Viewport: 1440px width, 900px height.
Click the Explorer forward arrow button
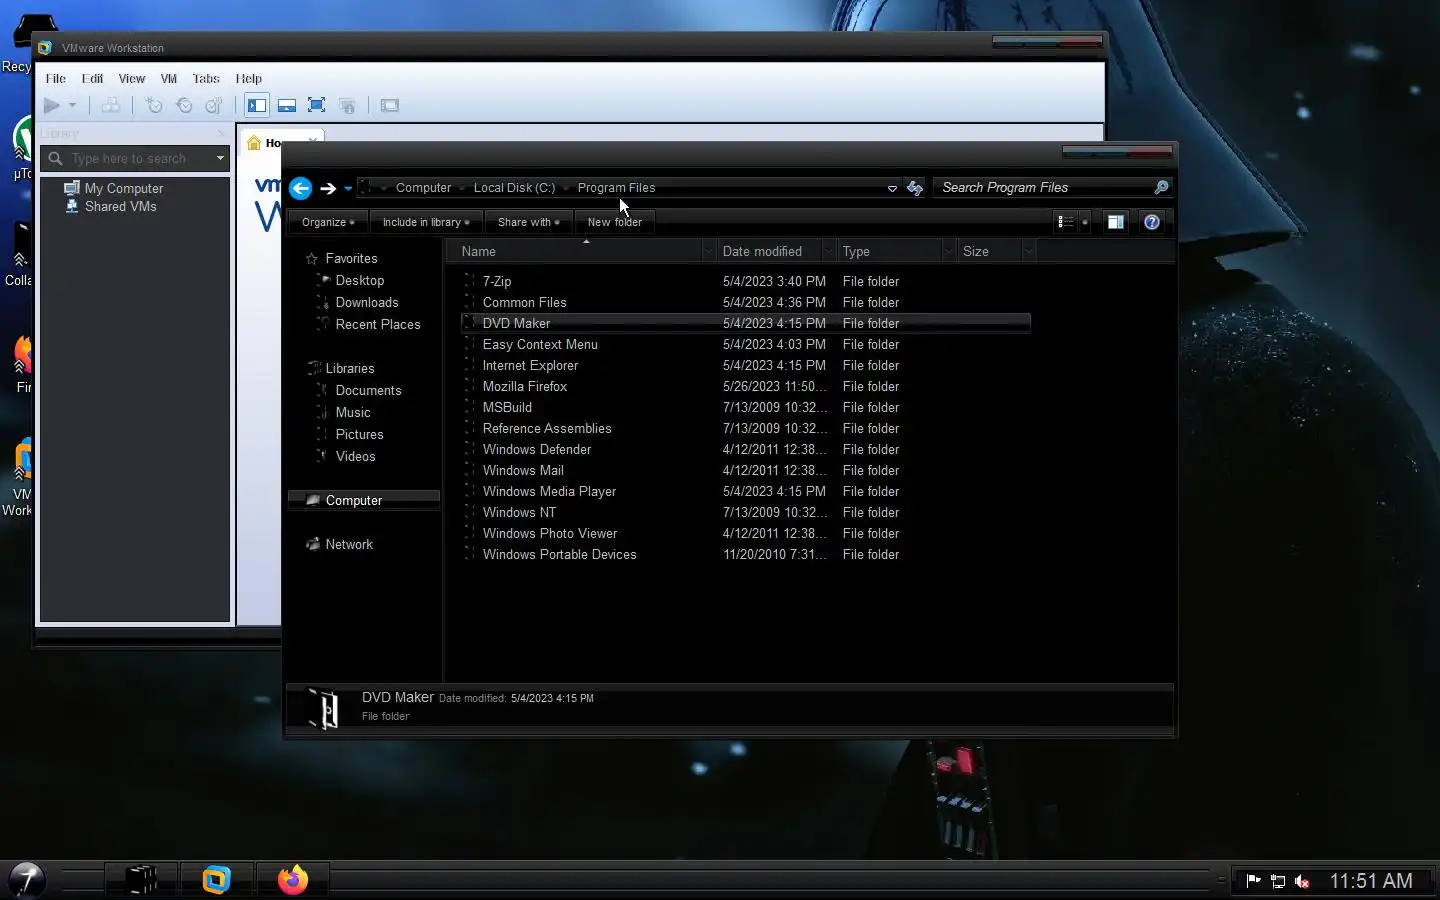[328, 188]
